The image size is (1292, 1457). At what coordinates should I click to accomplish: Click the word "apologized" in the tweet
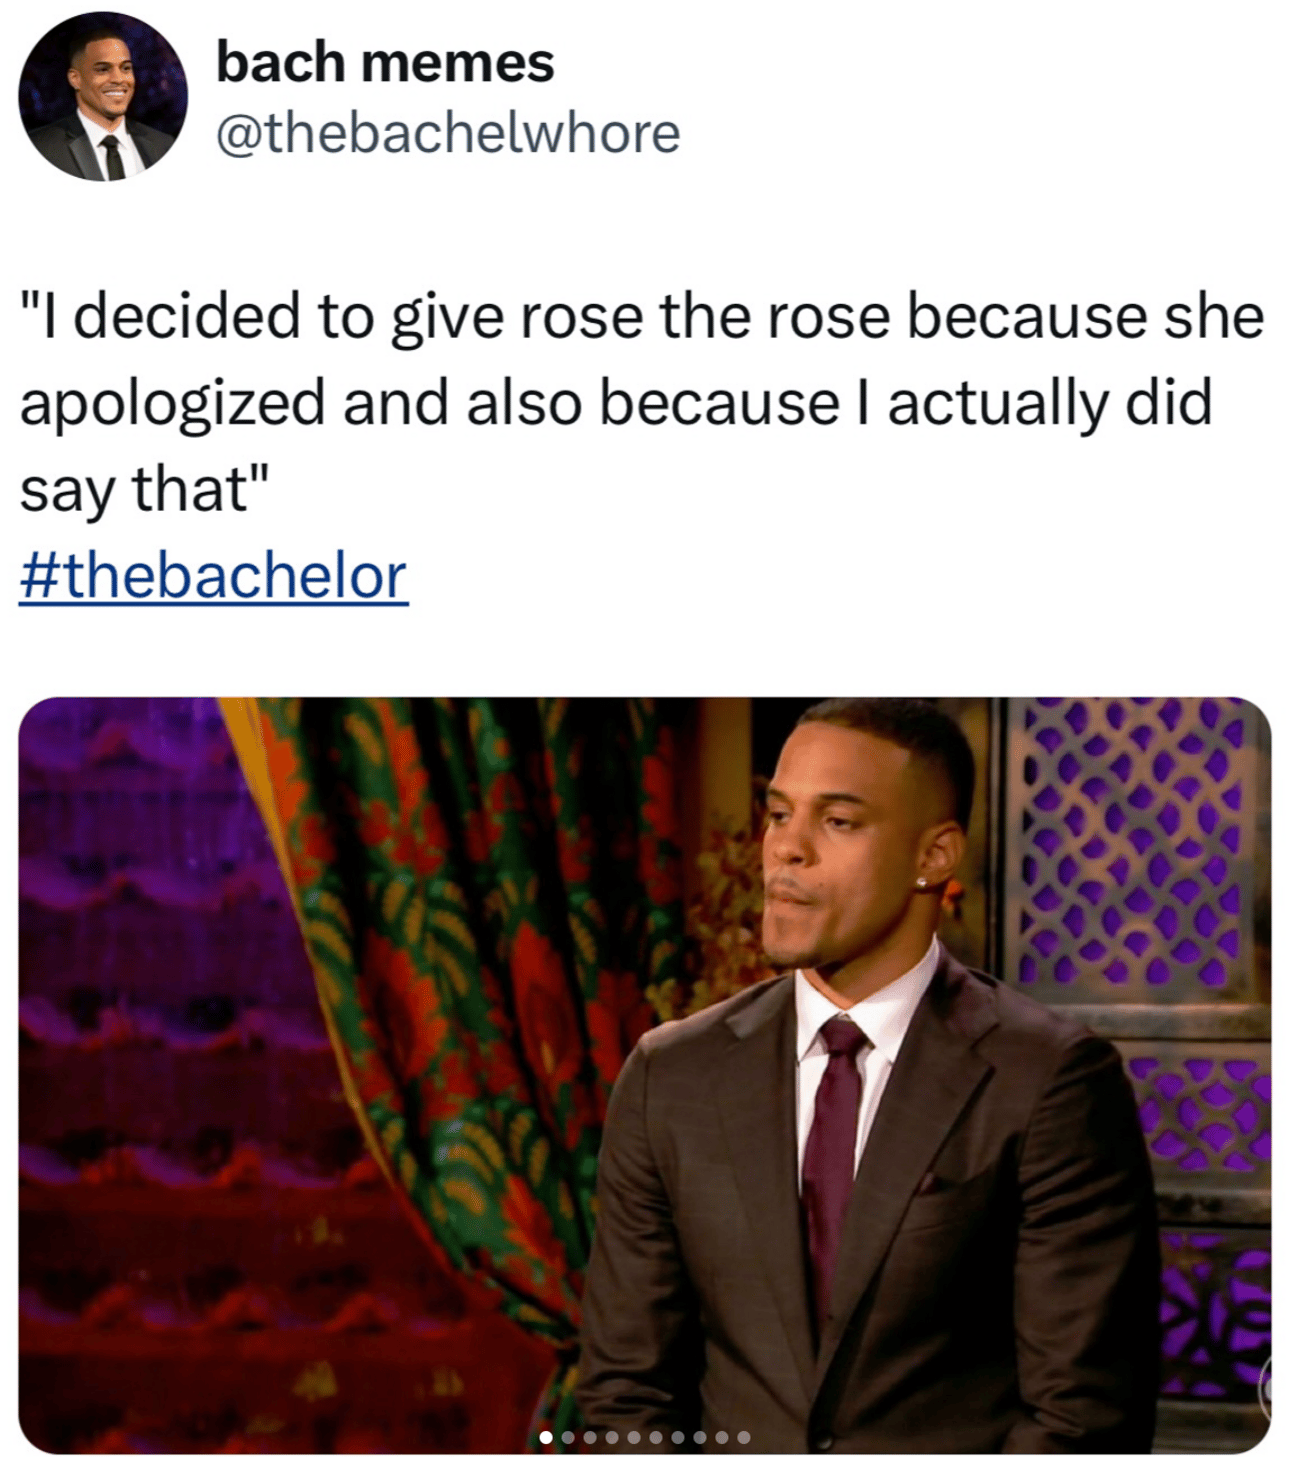coord(173,405)
